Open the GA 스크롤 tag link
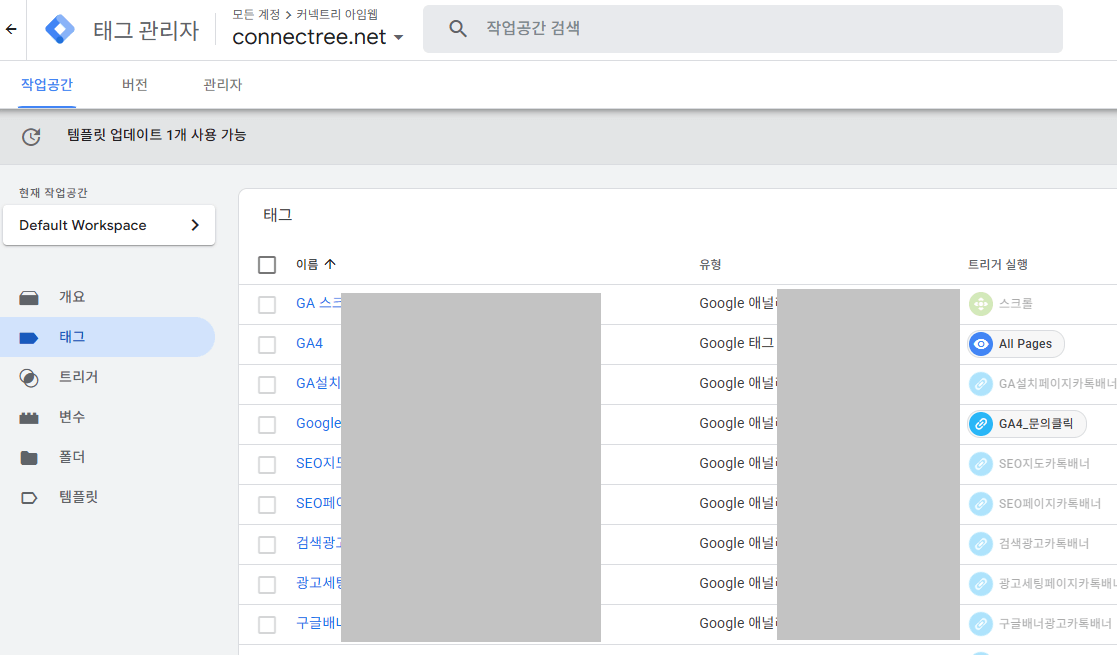This screenshot has height=655, width=1117. click(318, 304)
